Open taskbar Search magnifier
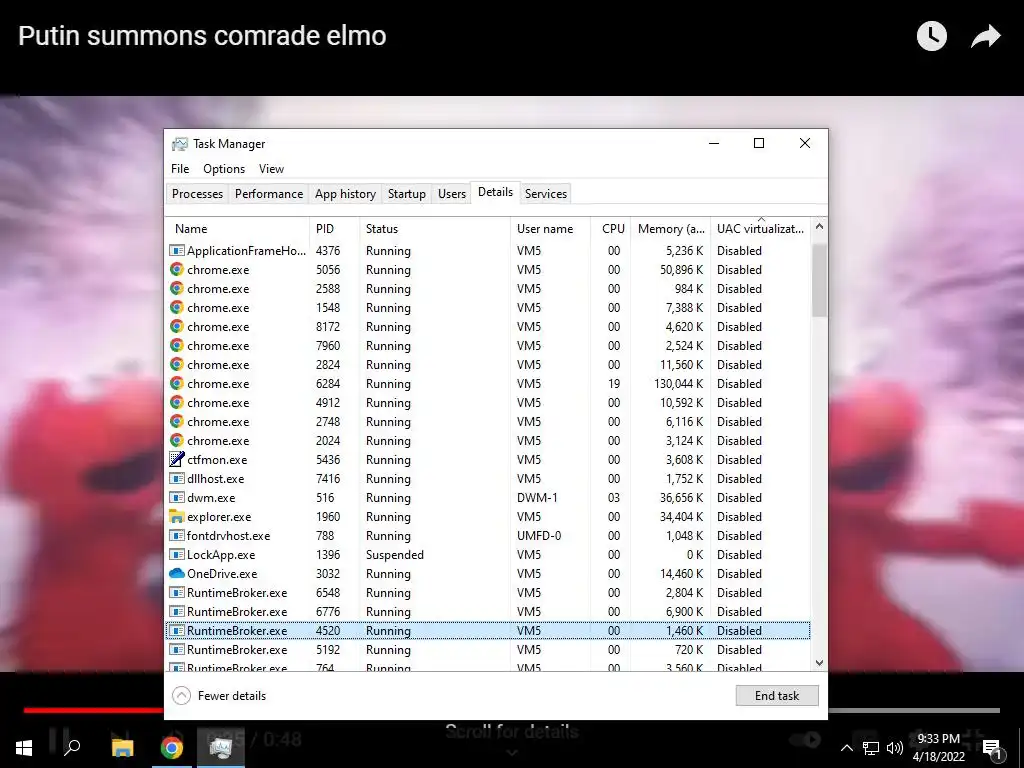 72,746
